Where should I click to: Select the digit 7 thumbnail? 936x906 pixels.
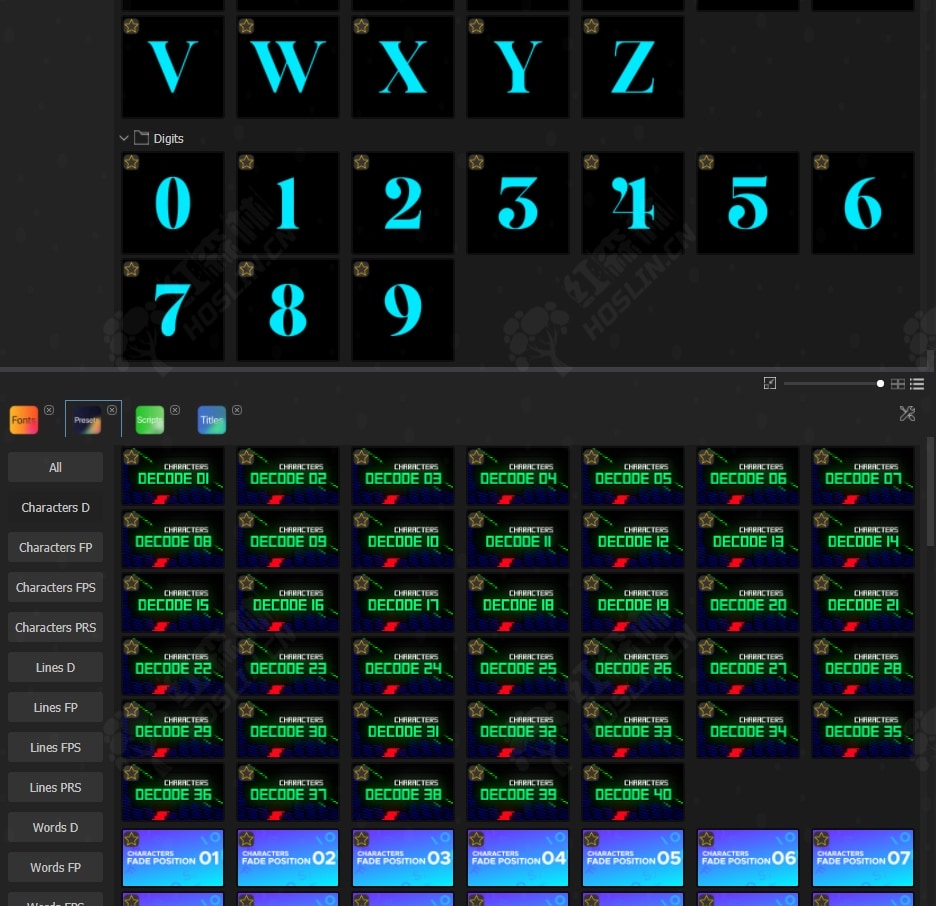[x=173, y=310]
